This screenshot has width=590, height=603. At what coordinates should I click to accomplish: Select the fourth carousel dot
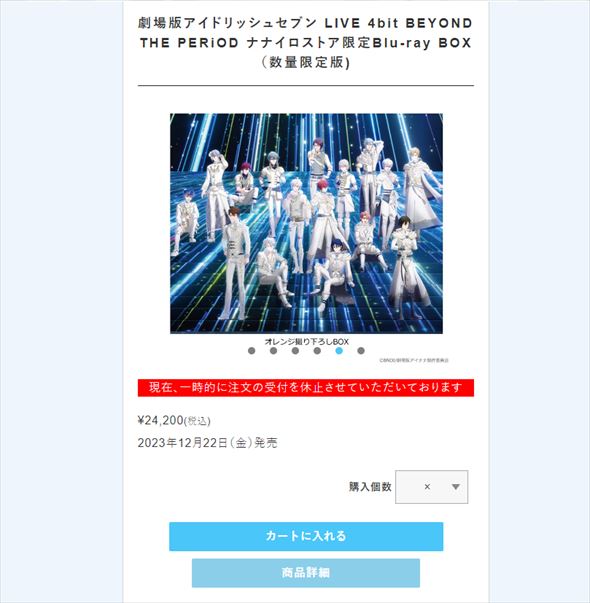[317, 350]
